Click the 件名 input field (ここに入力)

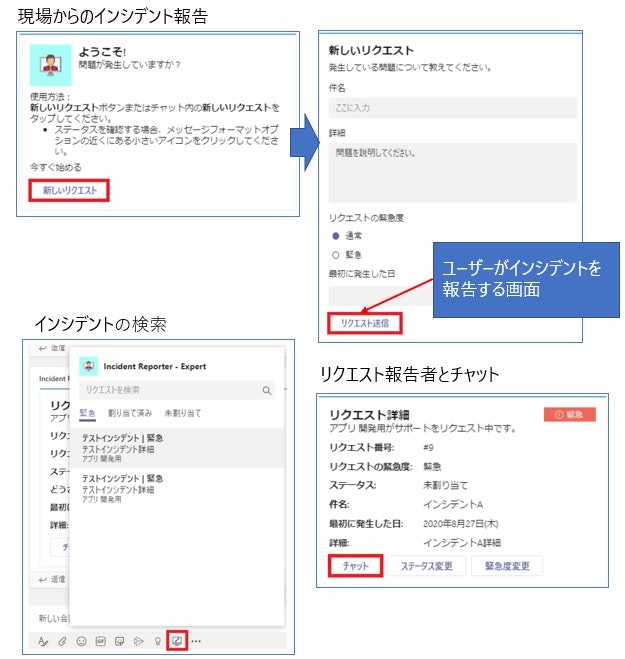[452, 108]
